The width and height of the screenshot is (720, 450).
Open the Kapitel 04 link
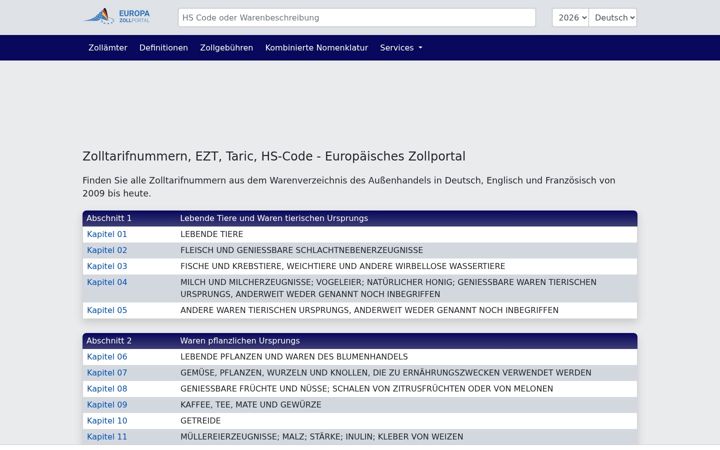pos(107,282)
